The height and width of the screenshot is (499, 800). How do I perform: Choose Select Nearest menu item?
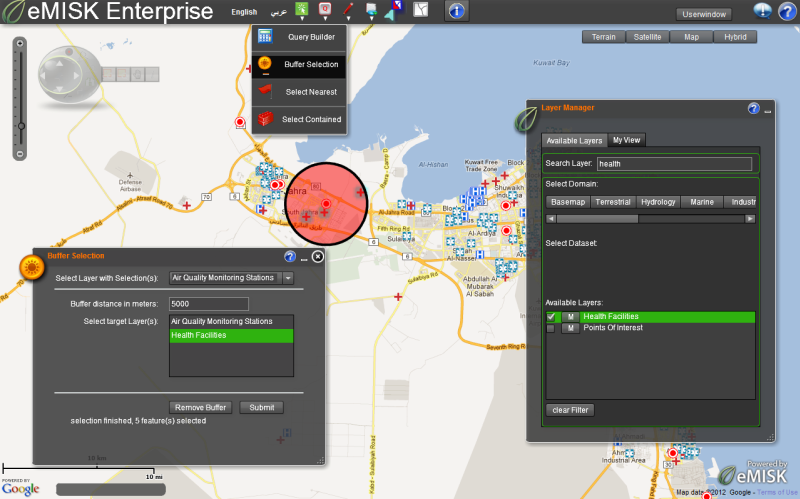click(299, 92)
